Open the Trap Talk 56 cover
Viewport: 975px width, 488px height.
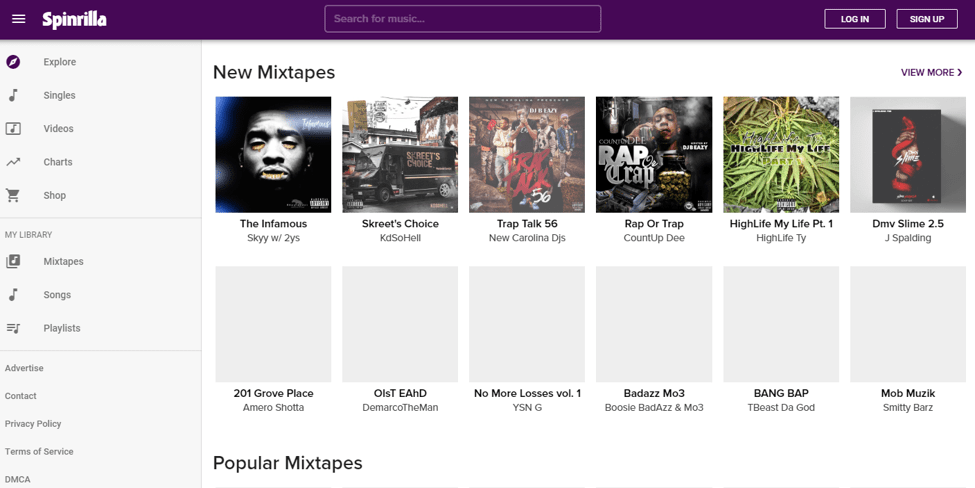[x=527, y=154]
